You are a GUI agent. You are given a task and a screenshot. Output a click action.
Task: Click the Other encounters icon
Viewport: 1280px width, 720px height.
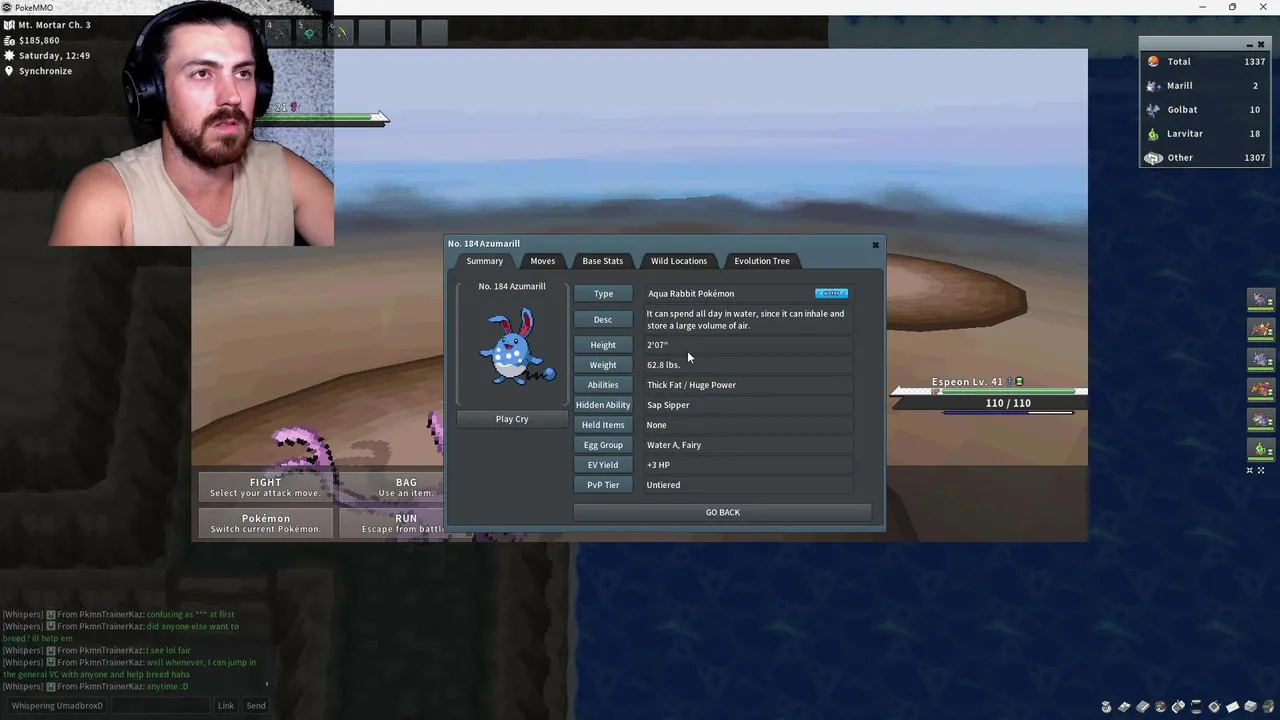click(x=1153, y=158)
